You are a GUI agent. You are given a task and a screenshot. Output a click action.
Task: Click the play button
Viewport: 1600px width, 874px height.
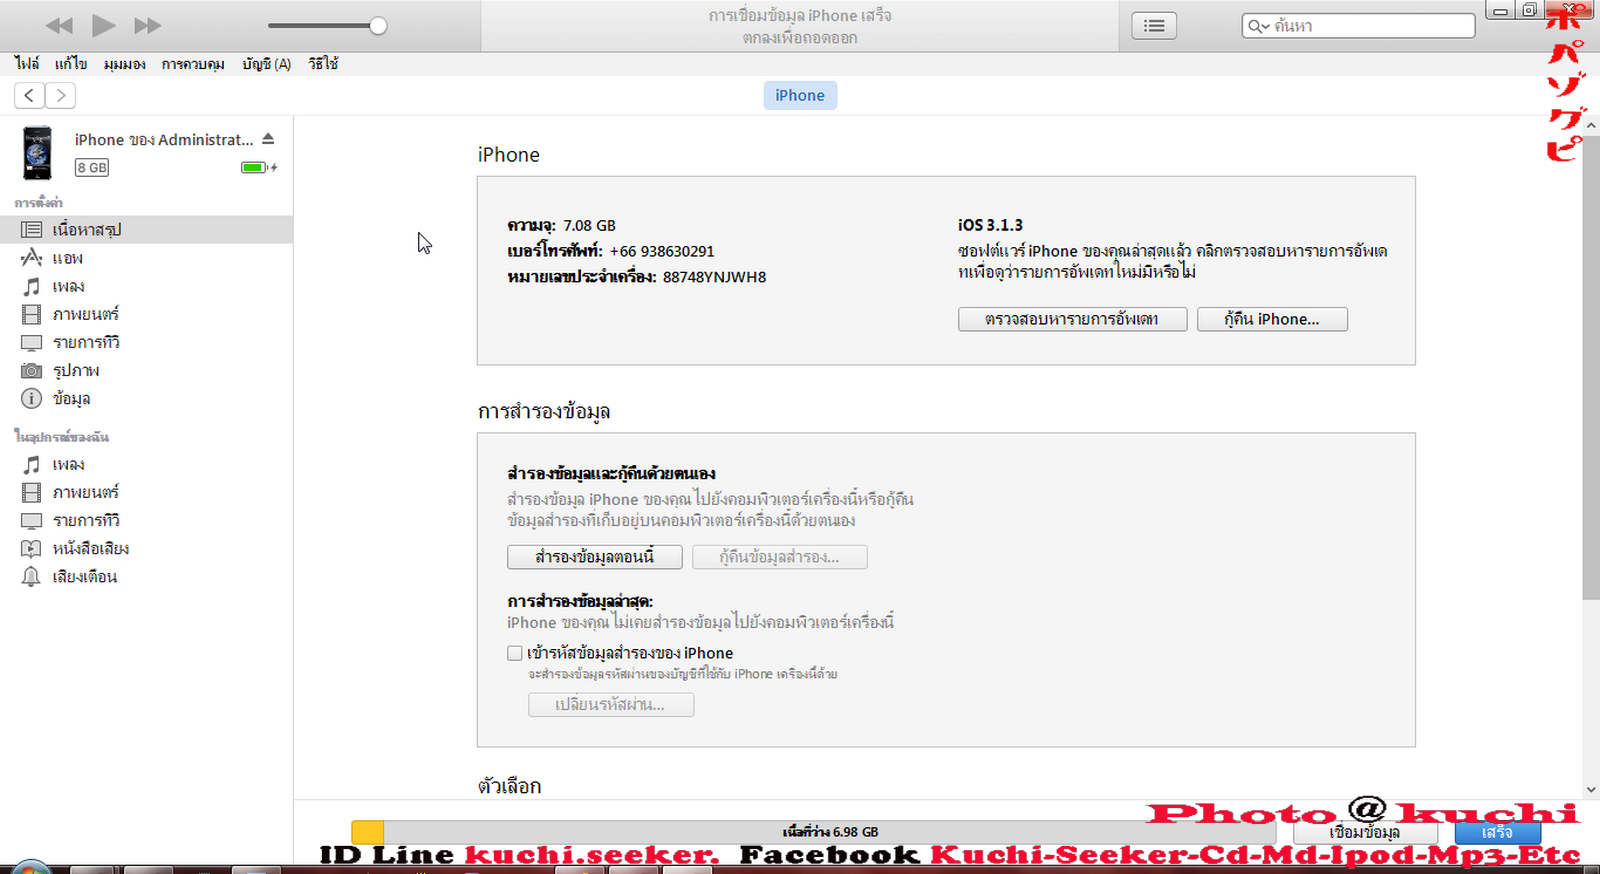tap(103, 25)
